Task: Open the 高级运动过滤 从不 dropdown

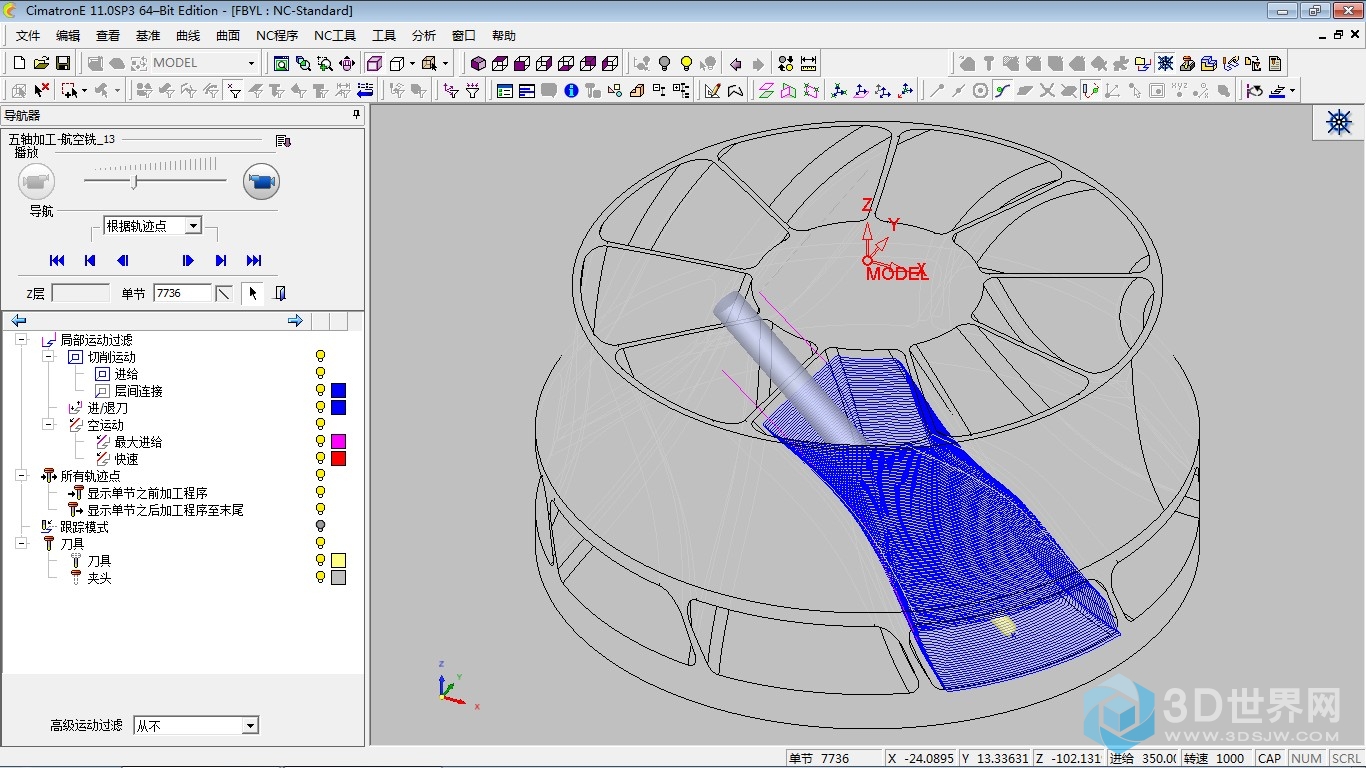Action: pos(250,726)
